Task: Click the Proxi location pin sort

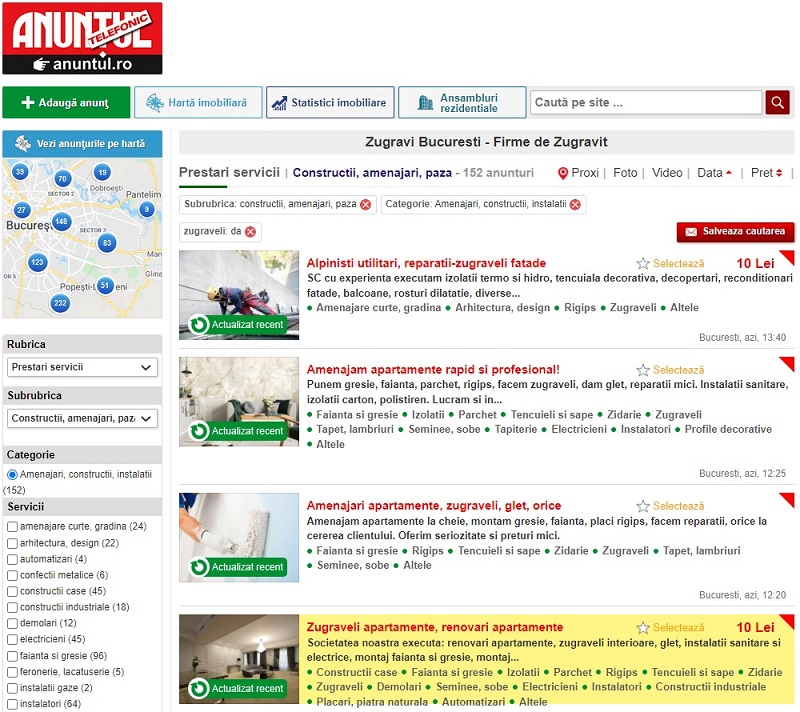Action: click(x=563, y=173)
